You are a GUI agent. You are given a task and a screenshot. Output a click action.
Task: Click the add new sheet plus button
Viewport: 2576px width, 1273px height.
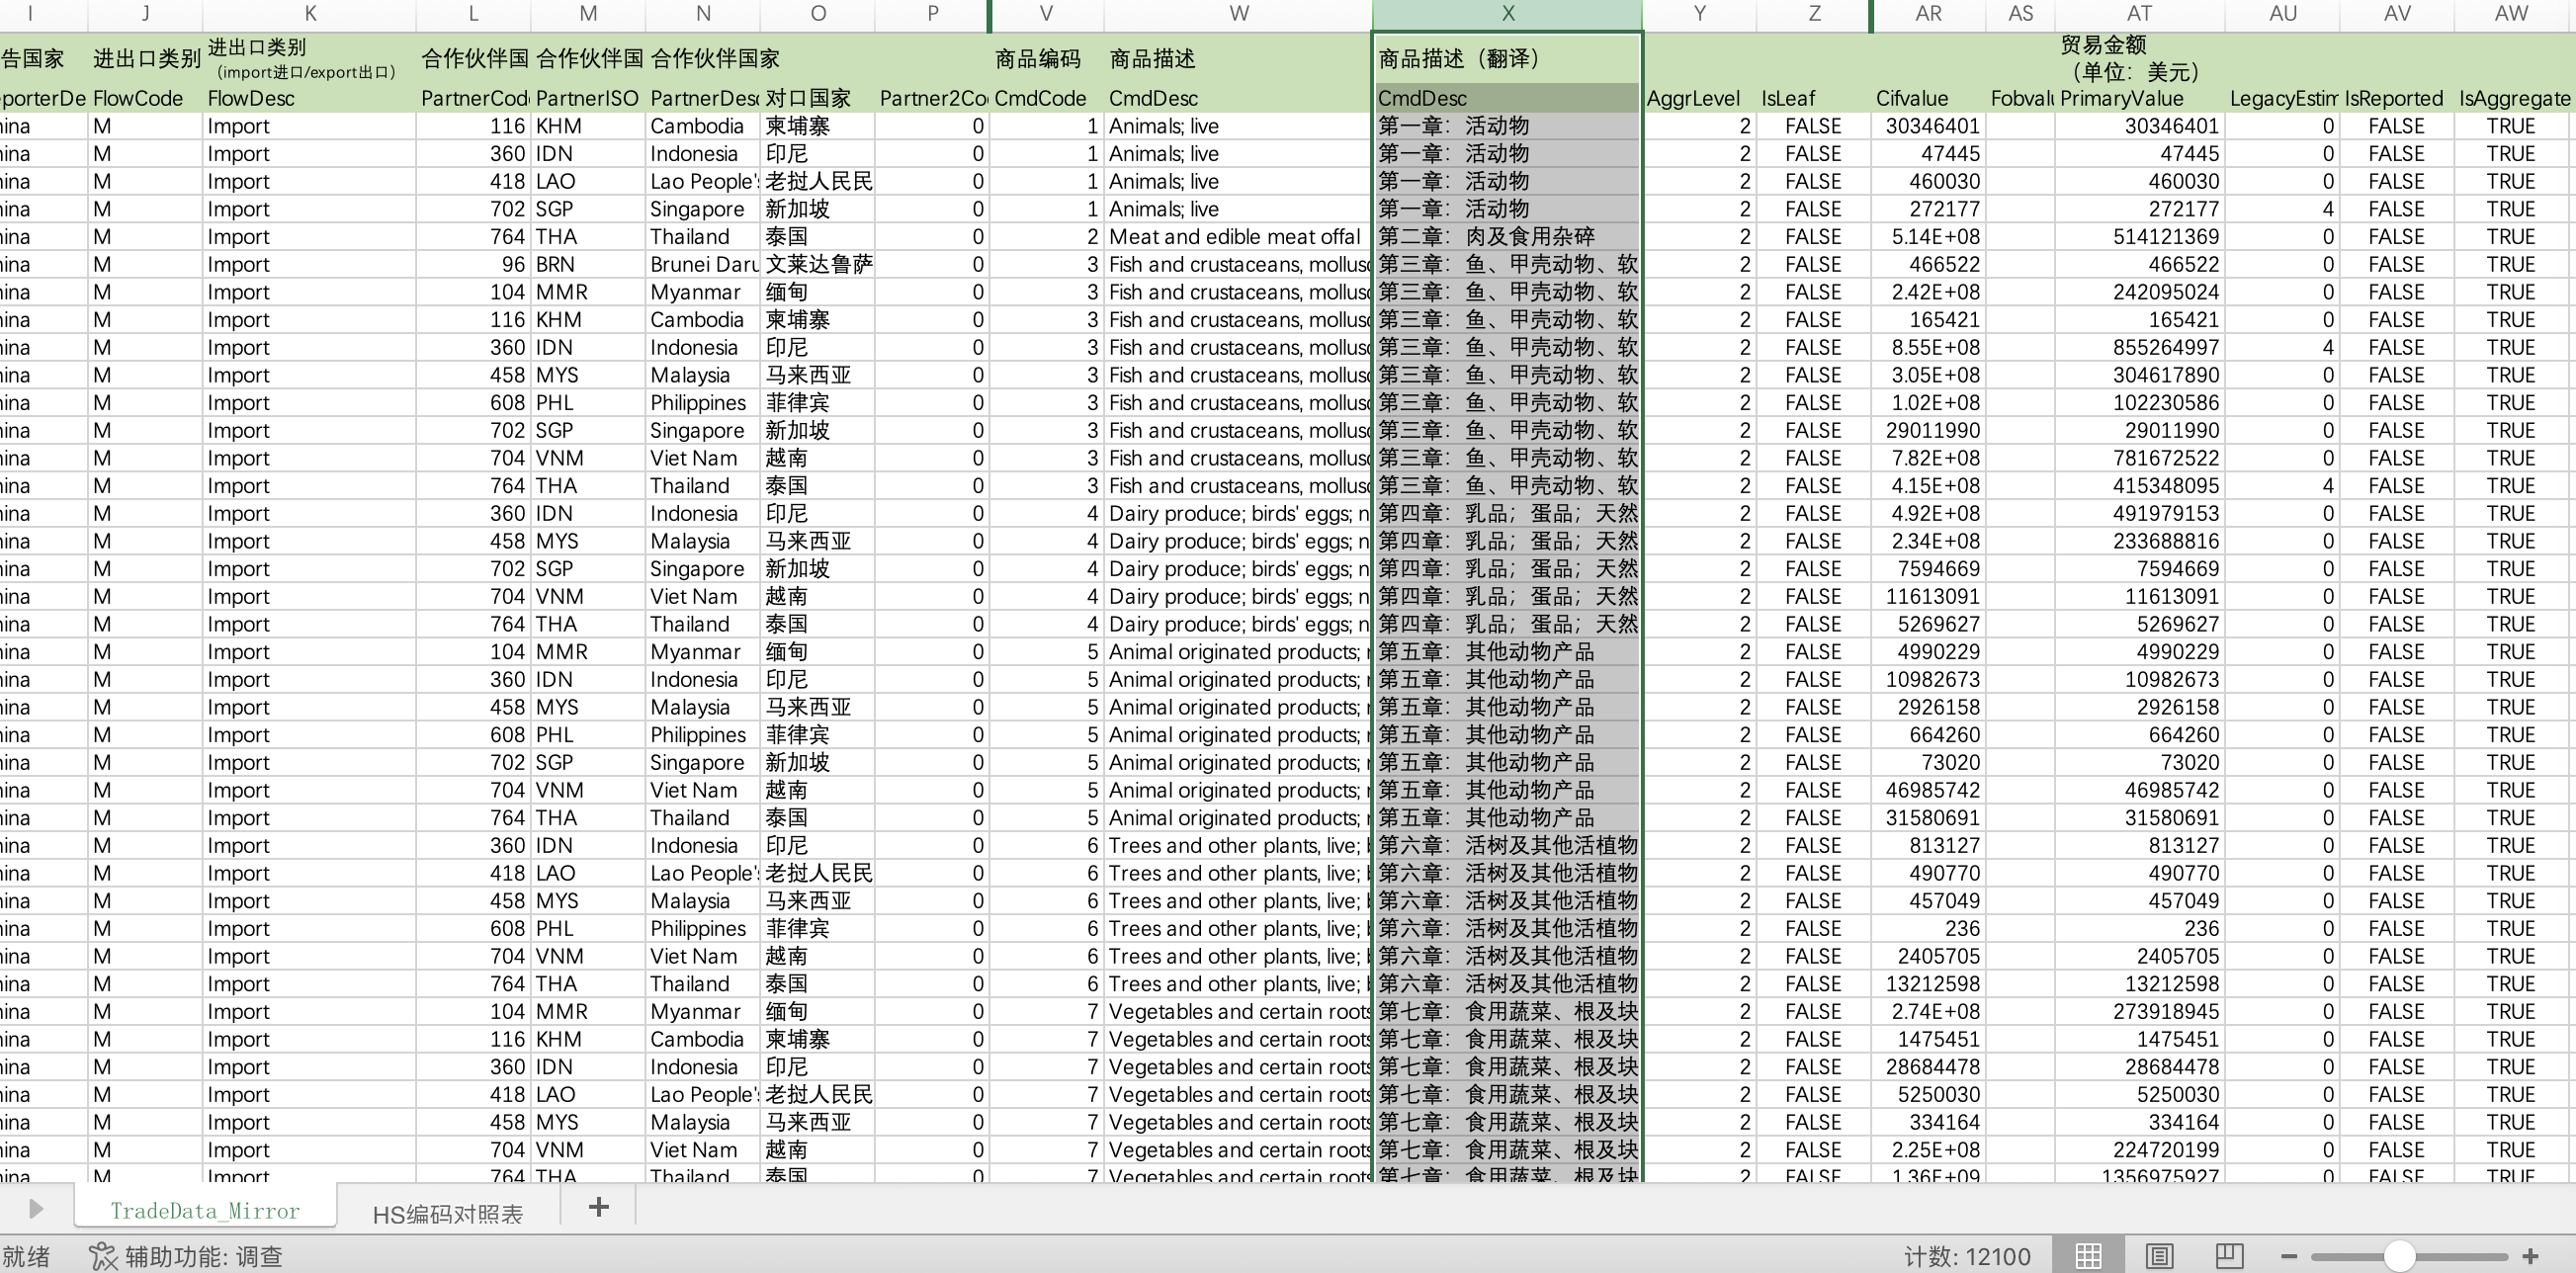(598, 1207)
